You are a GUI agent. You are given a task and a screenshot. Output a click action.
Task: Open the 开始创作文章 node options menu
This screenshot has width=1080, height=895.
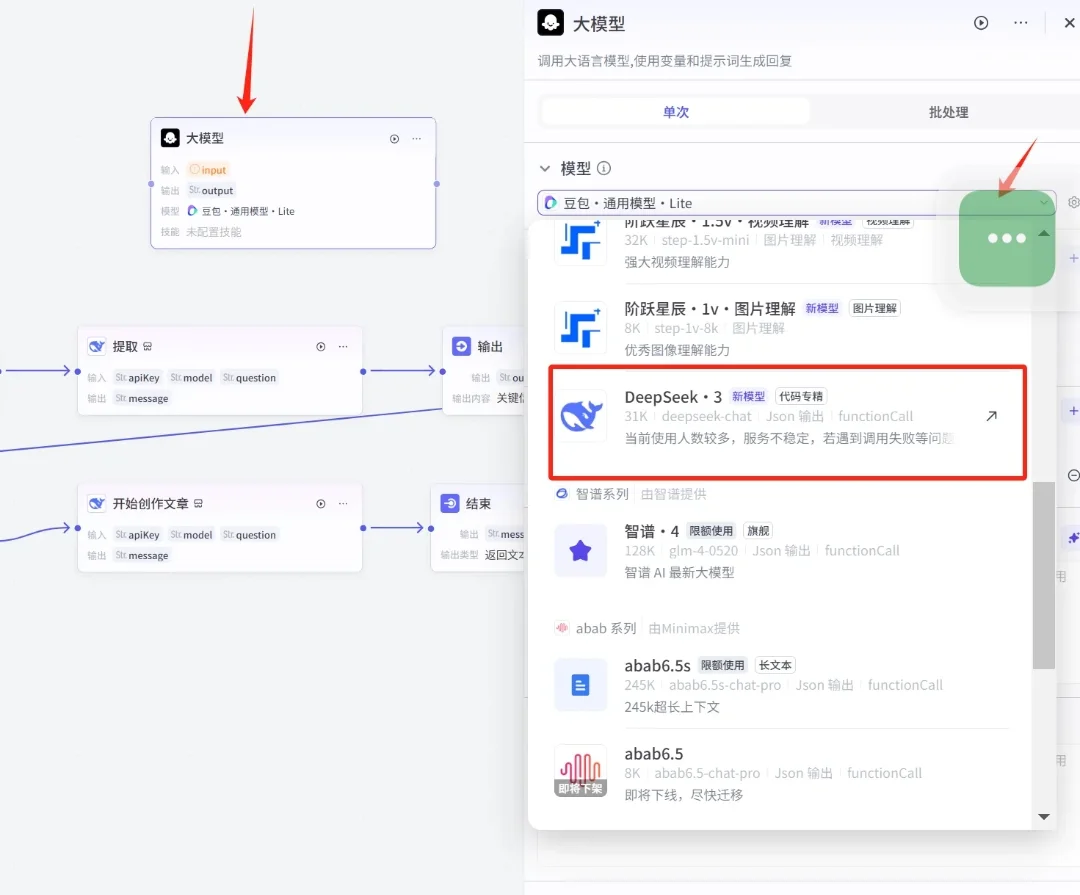(343, 504)
